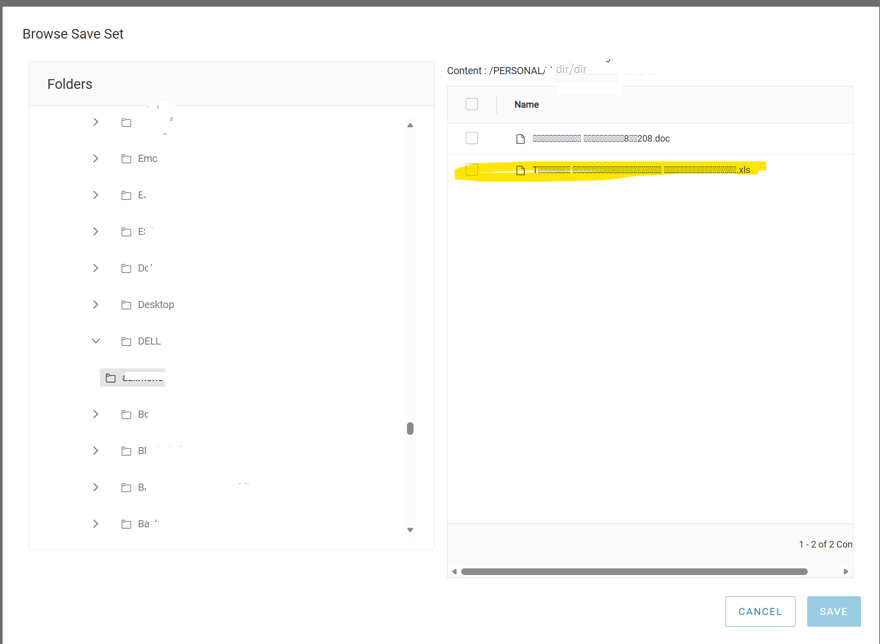Screen dimensions: 880x644
Task: Click the Desktop folder icon
Action: tap(126, 305)
